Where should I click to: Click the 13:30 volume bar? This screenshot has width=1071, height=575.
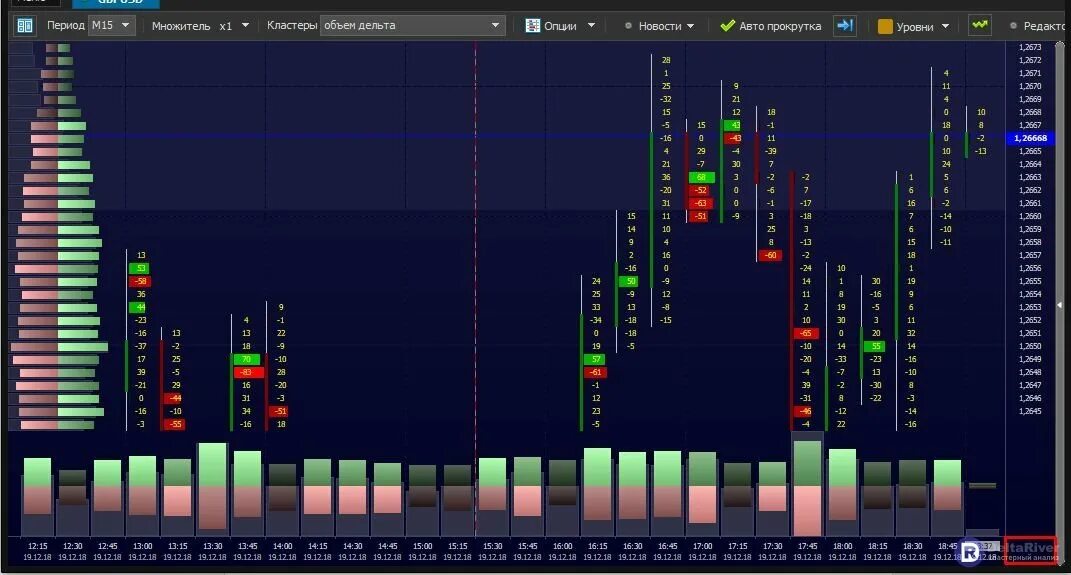212,486
